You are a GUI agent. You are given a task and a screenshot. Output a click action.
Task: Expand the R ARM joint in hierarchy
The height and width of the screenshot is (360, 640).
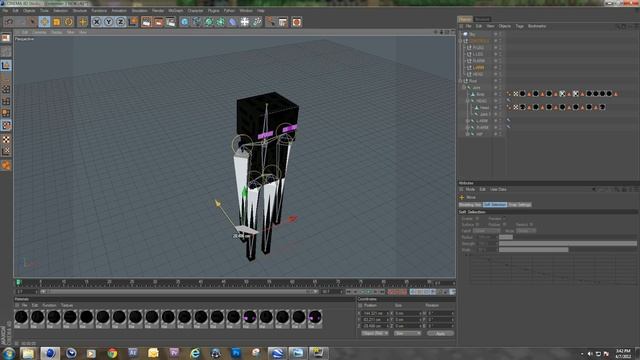point(468,127)
